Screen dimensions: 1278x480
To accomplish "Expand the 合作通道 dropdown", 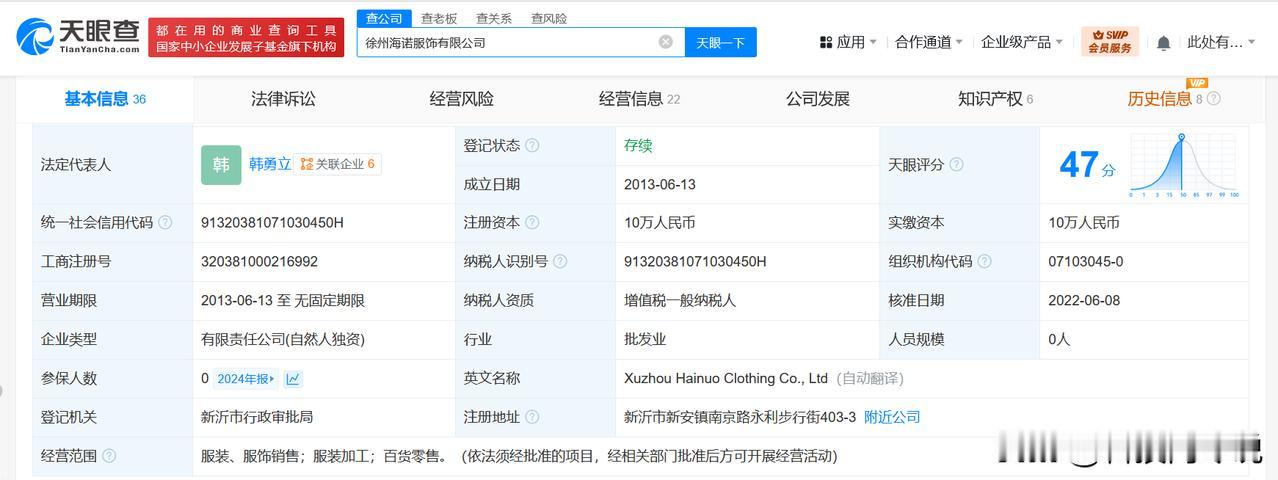I will point(929,42).
